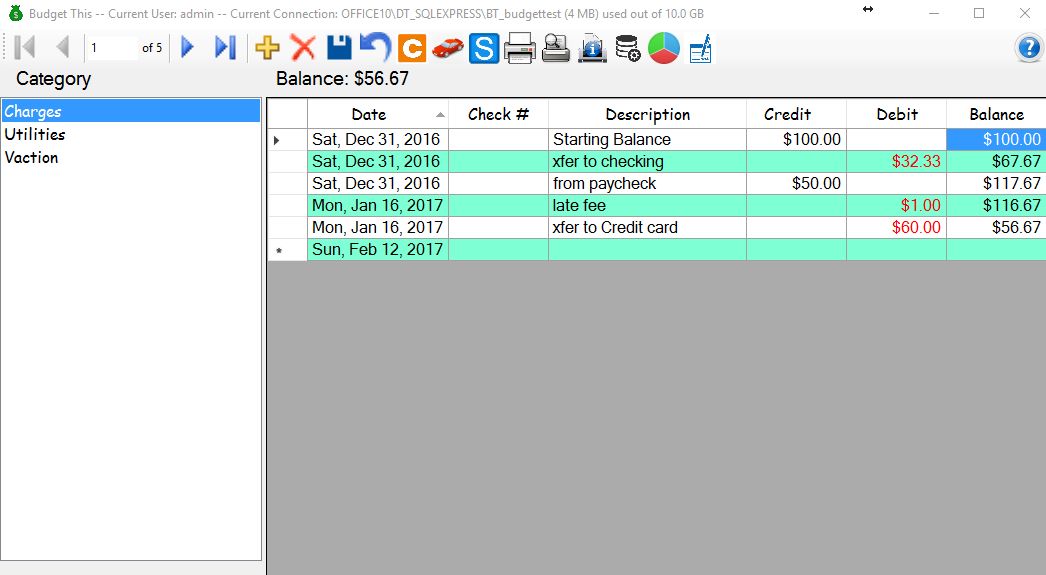Save data with blue floppy disk icon

coord(340,48)
